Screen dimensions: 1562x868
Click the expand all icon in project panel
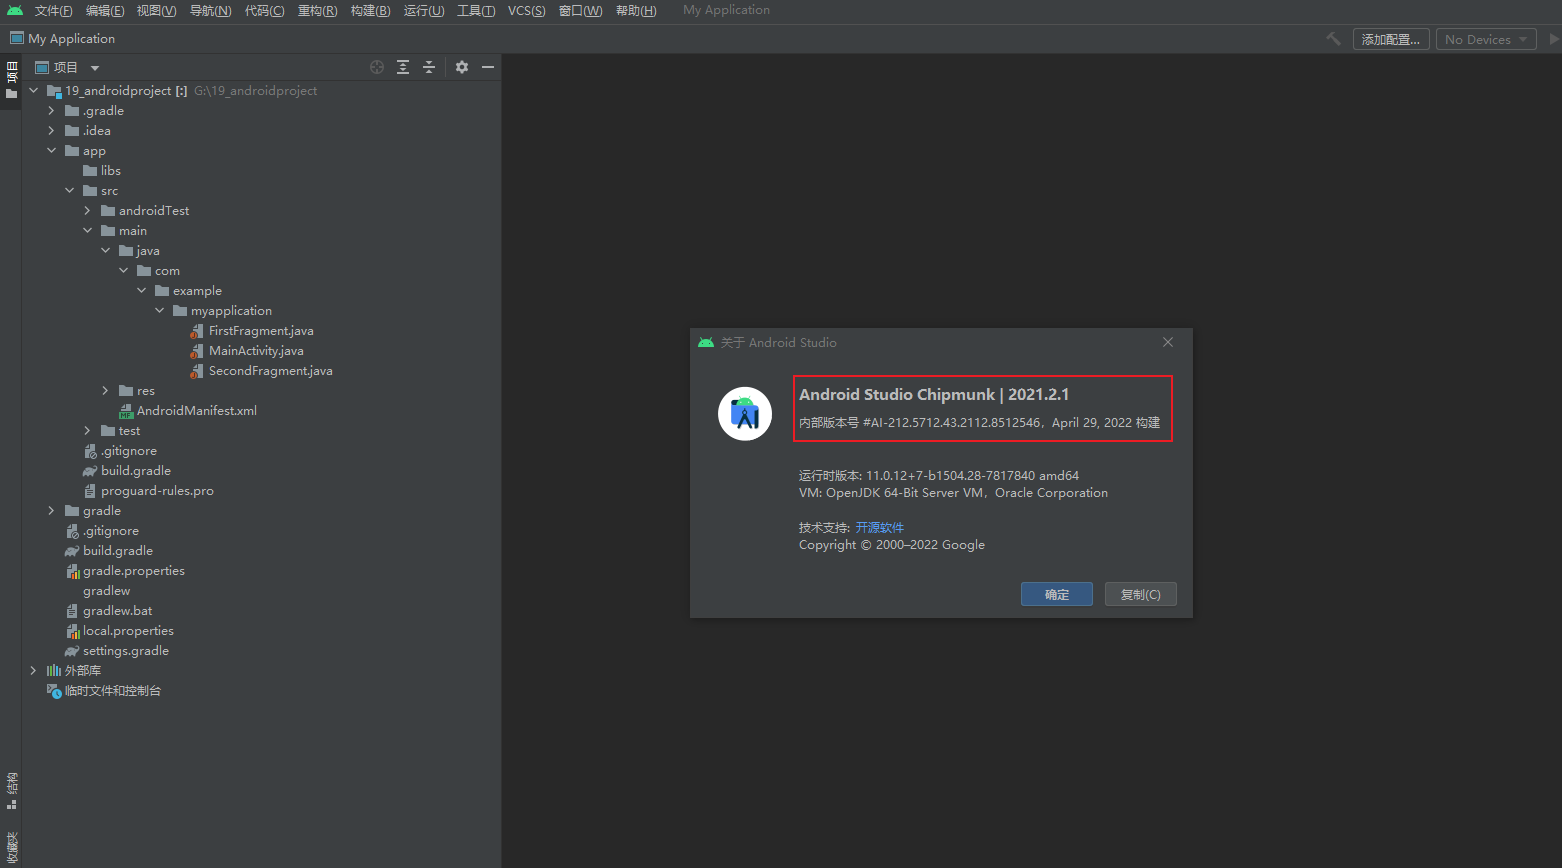click(x=403, y=67)
